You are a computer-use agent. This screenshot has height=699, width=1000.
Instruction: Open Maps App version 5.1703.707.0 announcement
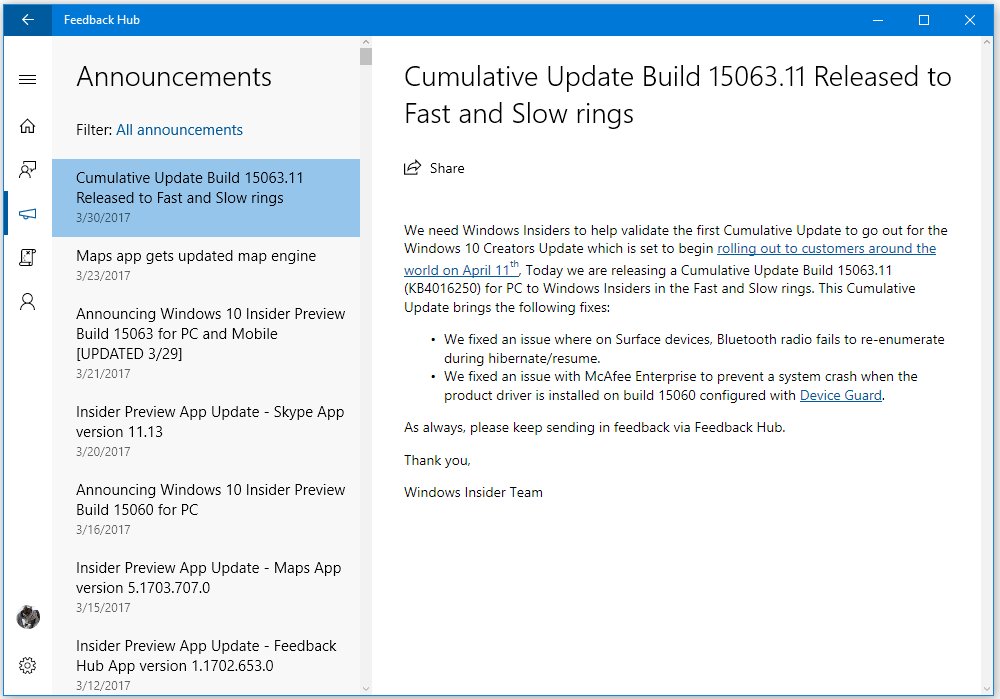(206, 587)
